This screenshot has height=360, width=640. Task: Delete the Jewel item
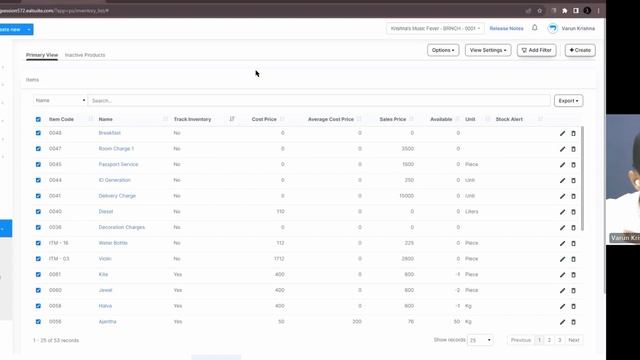click(x=573, y=291)
